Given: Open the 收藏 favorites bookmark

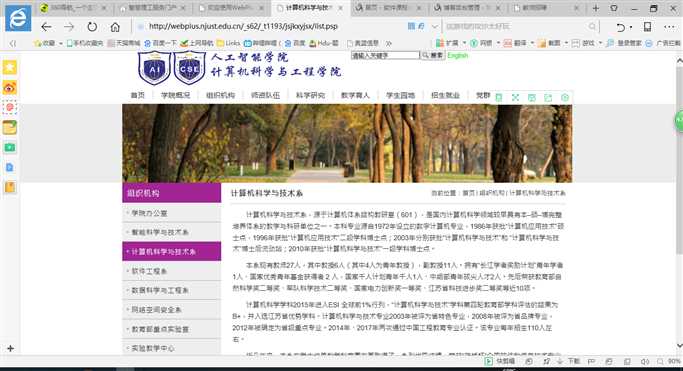Looking at the screenshot, I should (x=45, y=43).
